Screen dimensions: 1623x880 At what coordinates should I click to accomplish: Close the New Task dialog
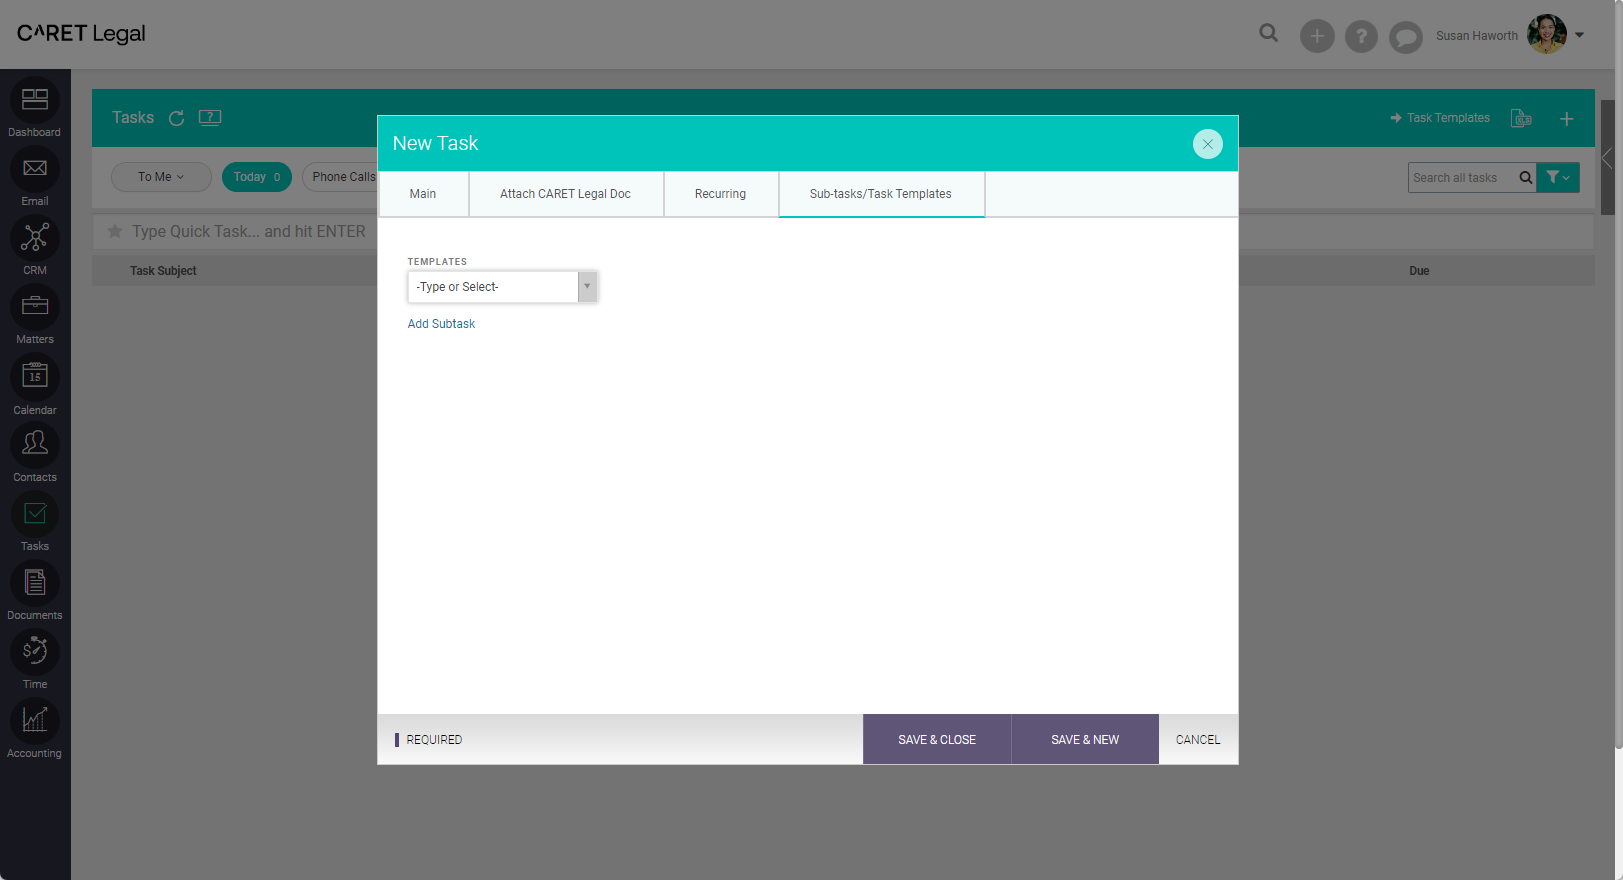pos(1208,144)
